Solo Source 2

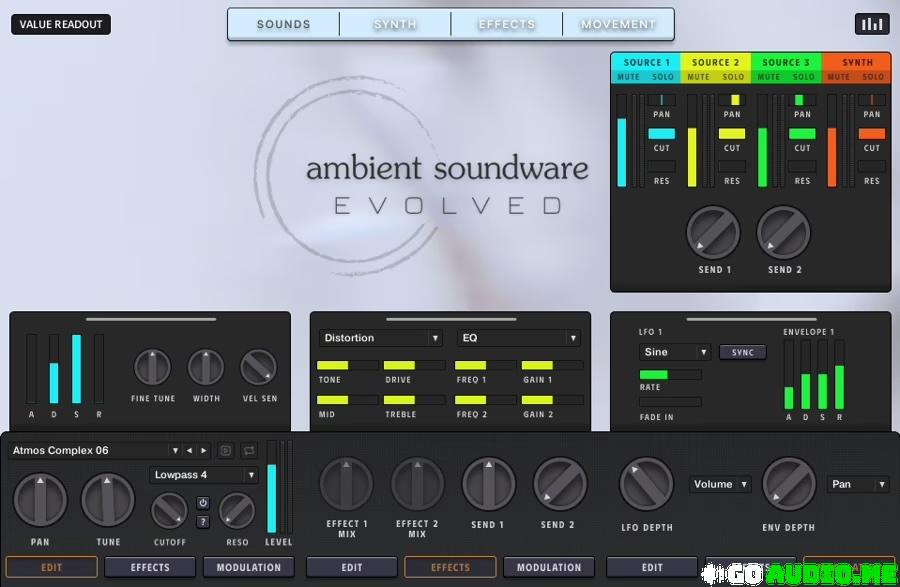(733, 77)
